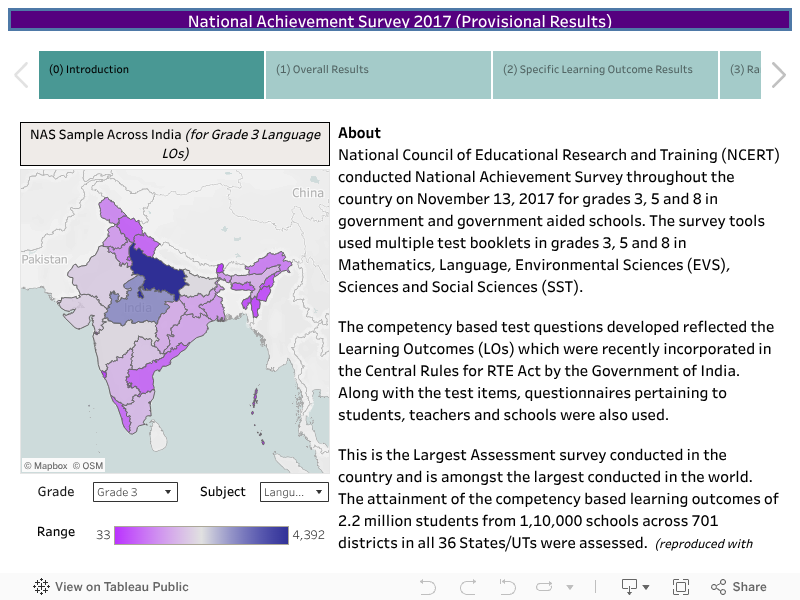Expand the refresh options small arrow
This screenshot has width=800, height=600.
570,587
